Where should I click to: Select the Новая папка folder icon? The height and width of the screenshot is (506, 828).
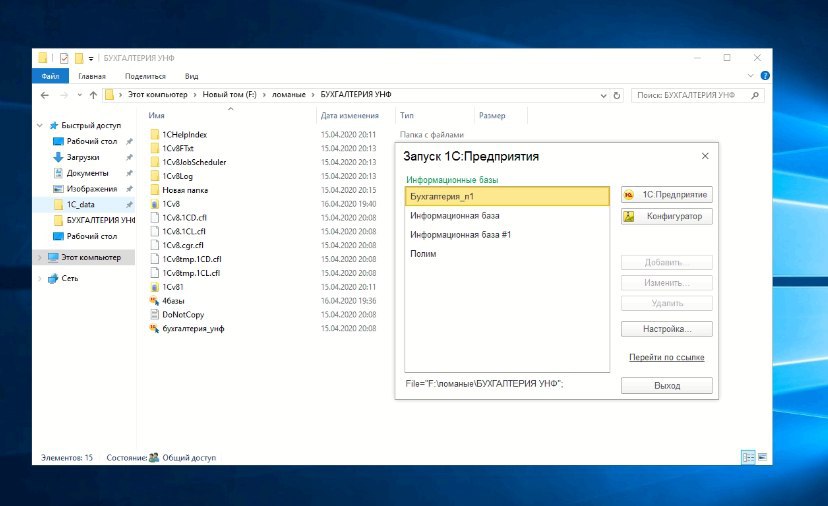click(x=154, y=190)
